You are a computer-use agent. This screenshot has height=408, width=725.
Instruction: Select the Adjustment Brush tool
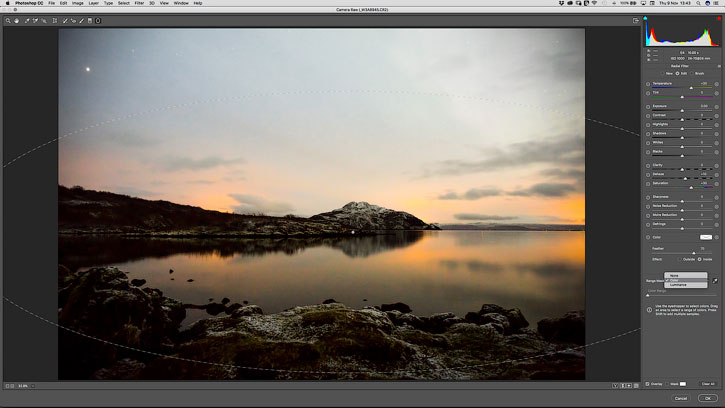(81, 21)
